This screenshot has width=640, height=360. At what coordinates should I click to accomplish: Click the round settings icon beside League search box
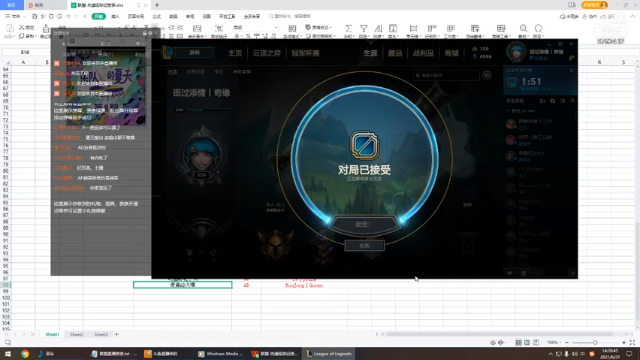487,75
